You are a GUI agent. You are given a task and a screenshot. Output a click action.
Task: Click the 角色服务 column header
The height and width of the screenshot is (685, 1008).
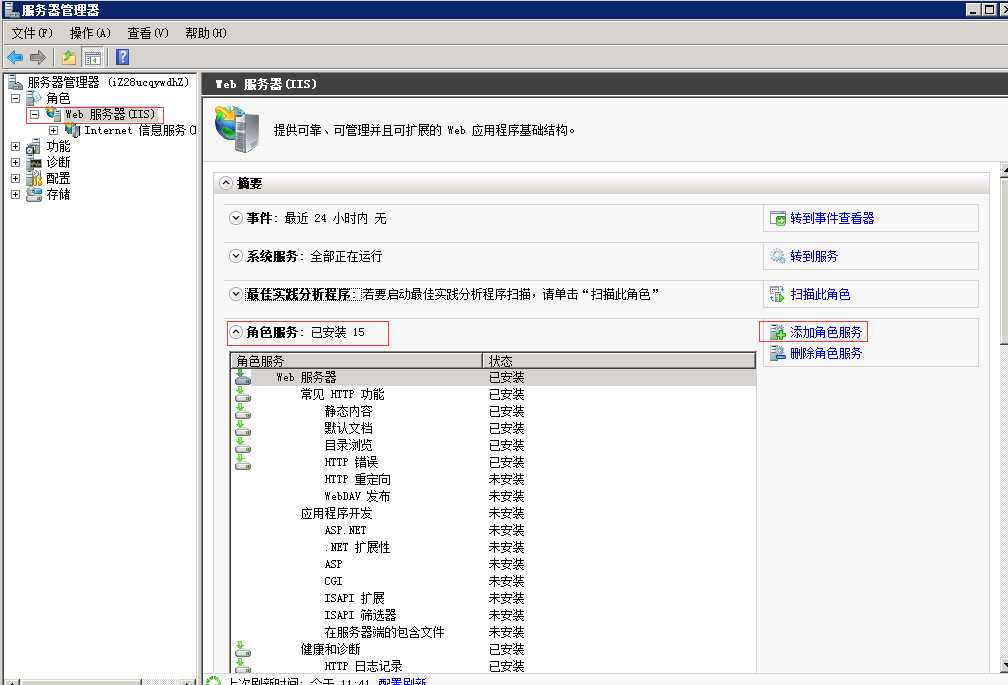click(356, 360)
